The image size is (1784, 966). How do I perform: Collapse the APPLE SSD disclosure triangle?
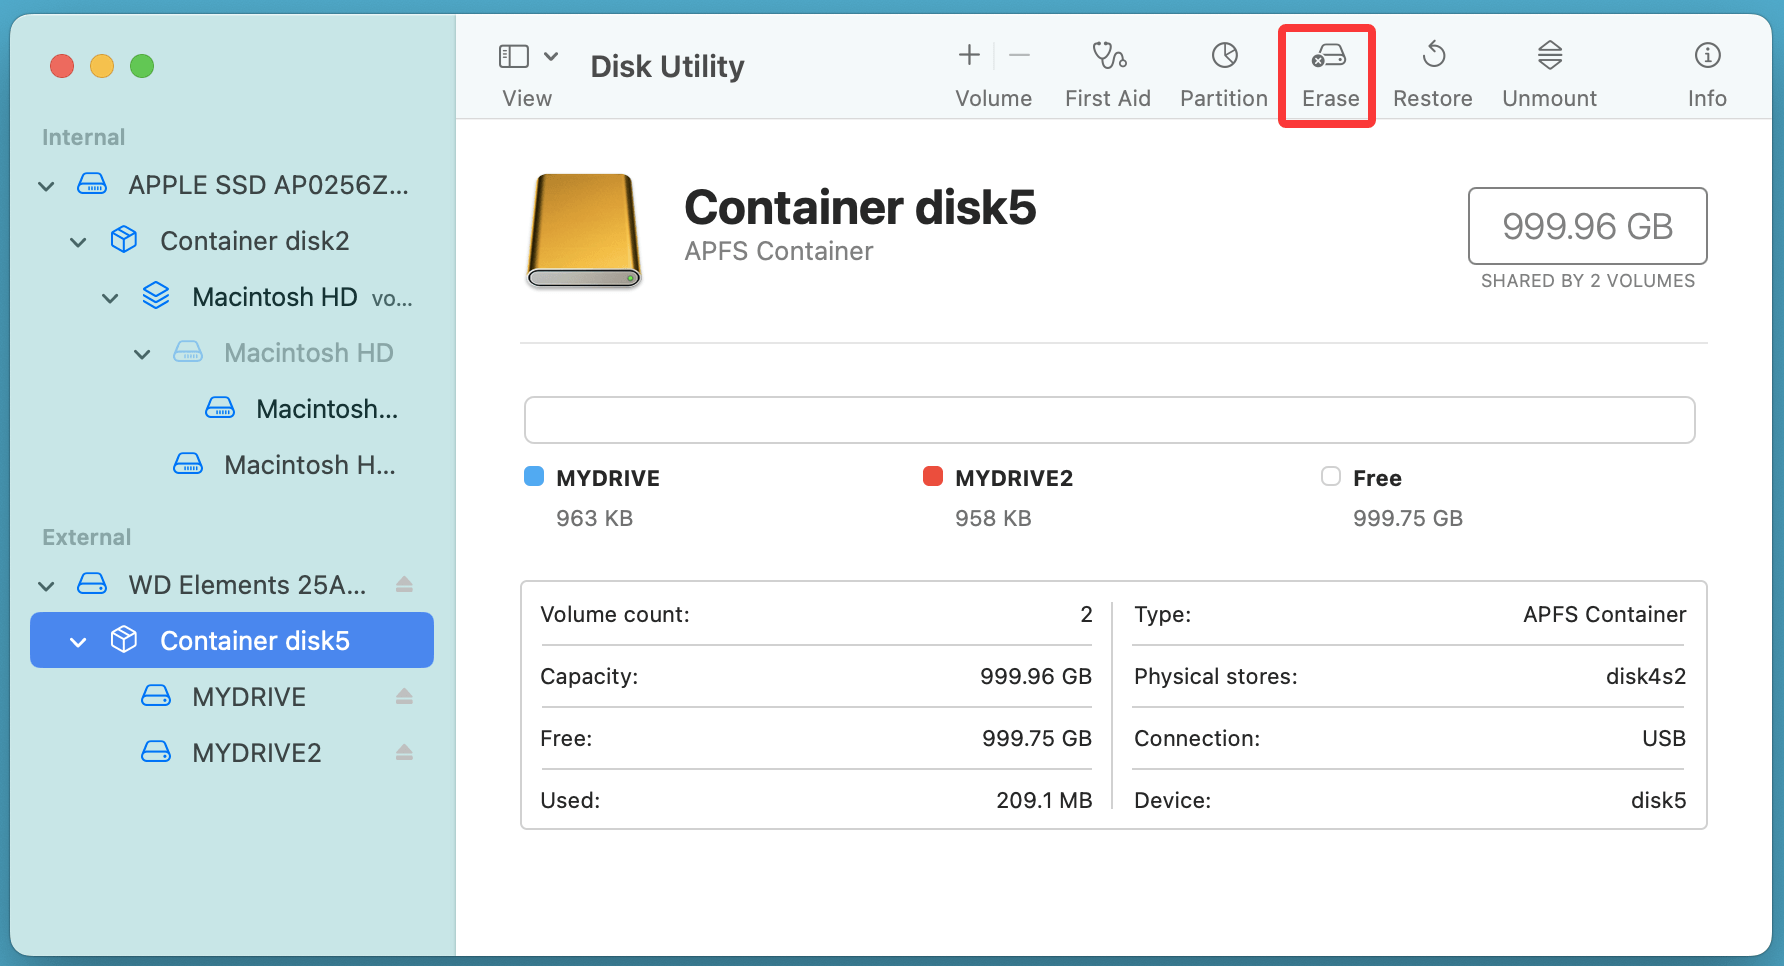click(46, 185)
